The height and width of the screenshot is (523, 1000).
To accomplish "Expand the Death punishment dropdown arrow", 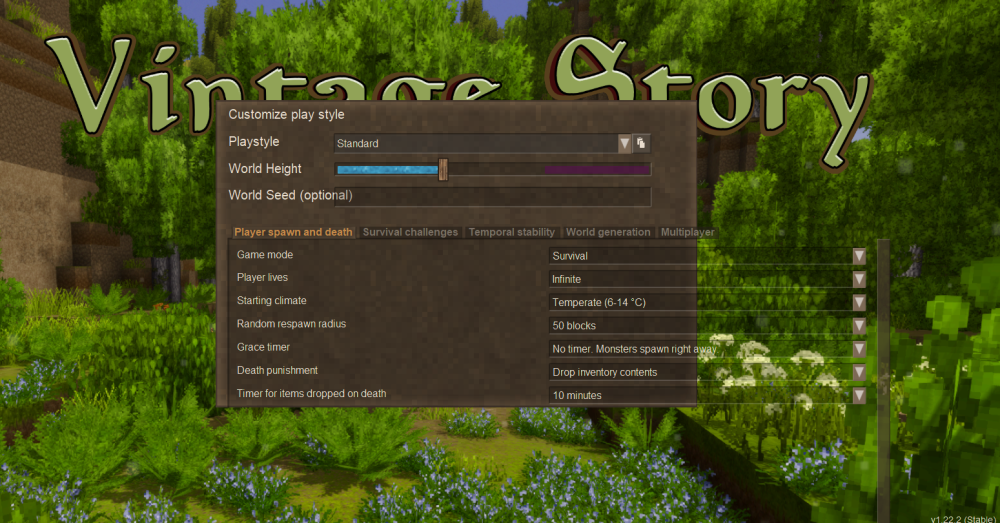I will (859, 372).
